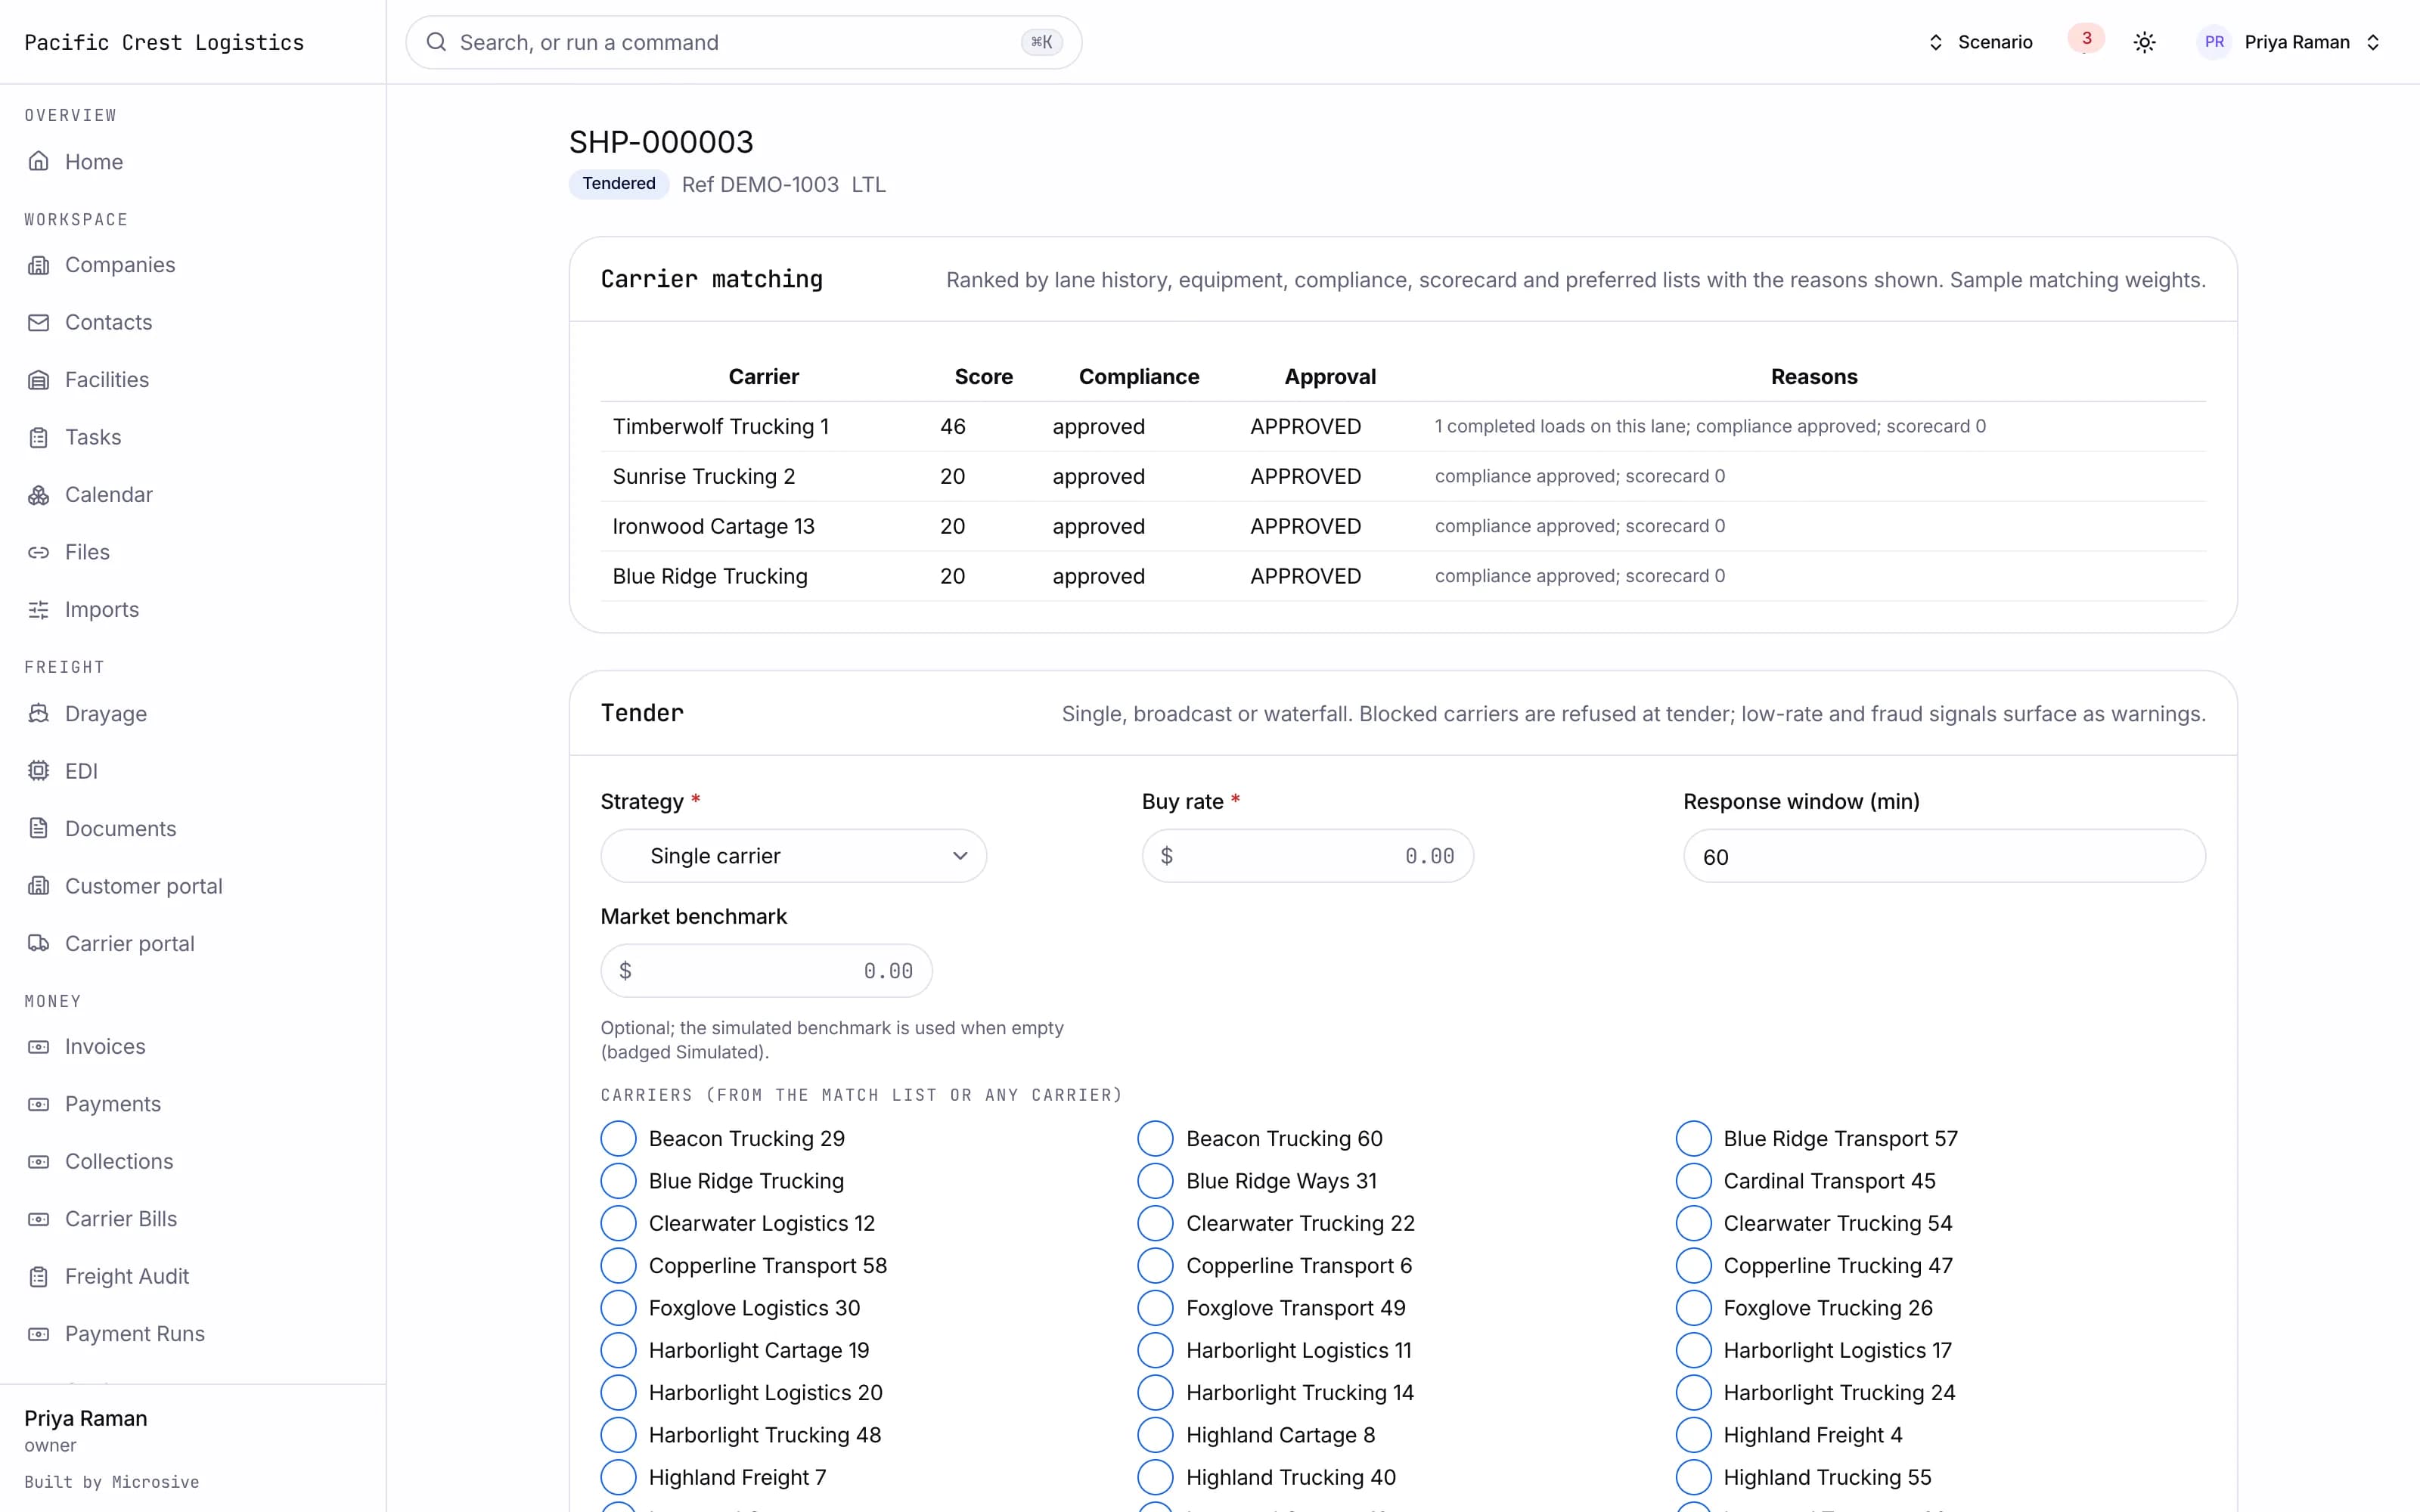Image resolution: width=2420 pixels, height=1512 pixels.
Task: Click the EDI chip icon
Action: (x=38, y=771)
